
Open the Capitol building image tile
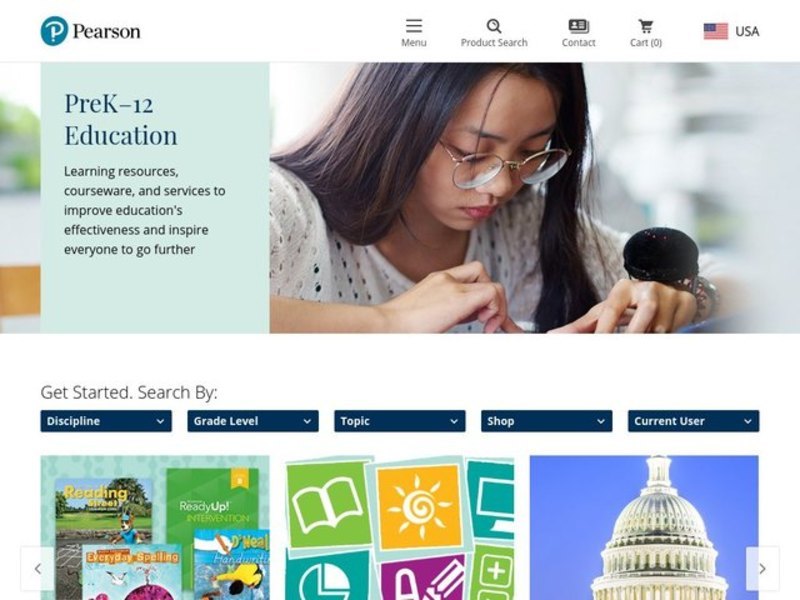point(644,528)
